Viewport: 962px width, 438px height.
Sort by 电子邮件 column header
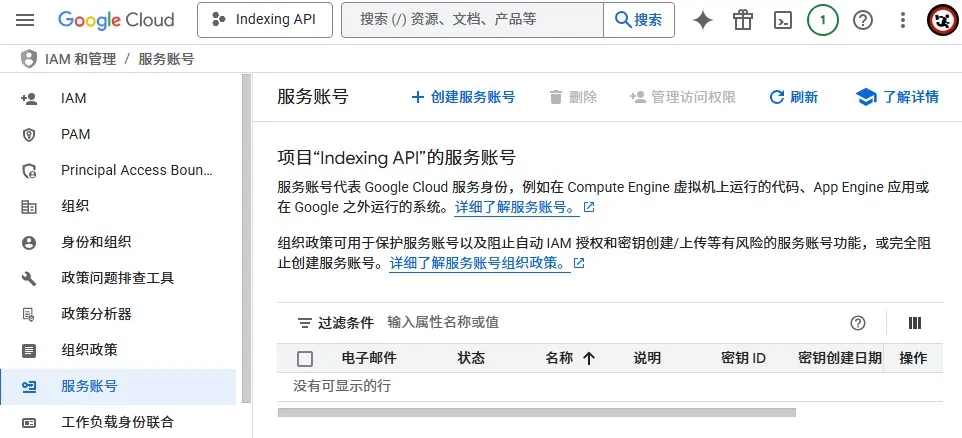click(x=369, y=358)
